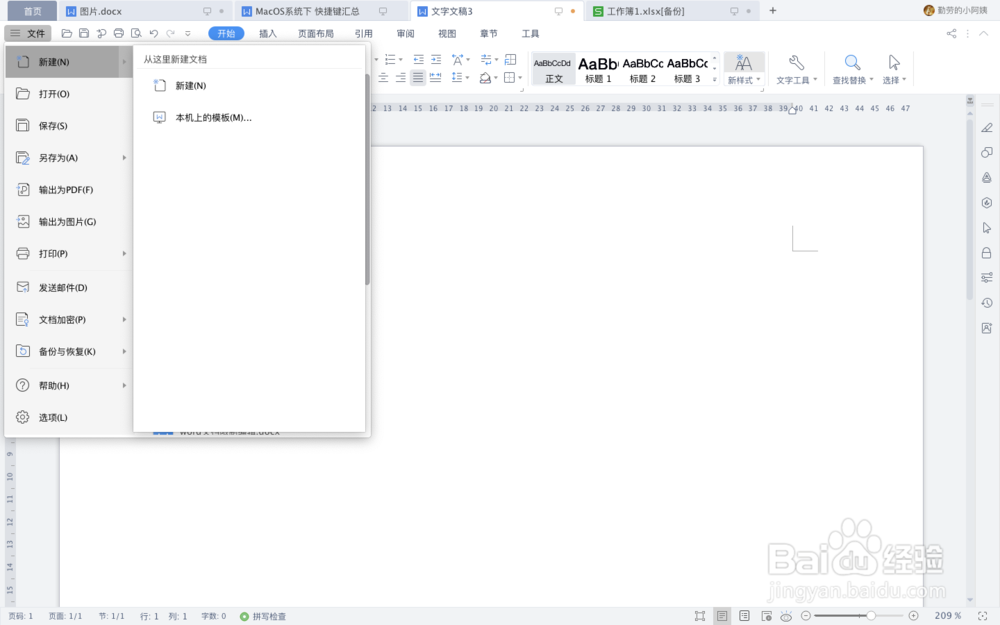This screenshot has height=625, width=1000.
Task: Expand the 另存为(A) submenu
Action: pos(68,158)
